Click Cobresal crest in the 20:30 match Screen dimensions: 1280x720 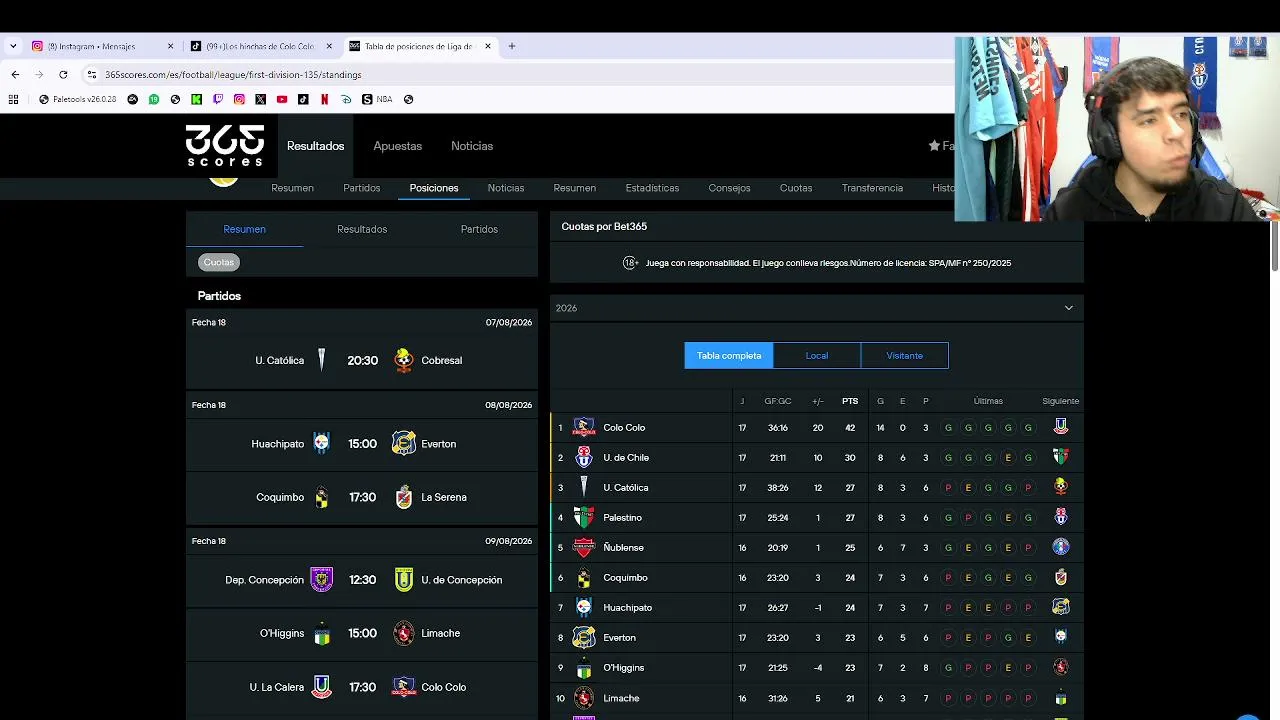[404, 360]
